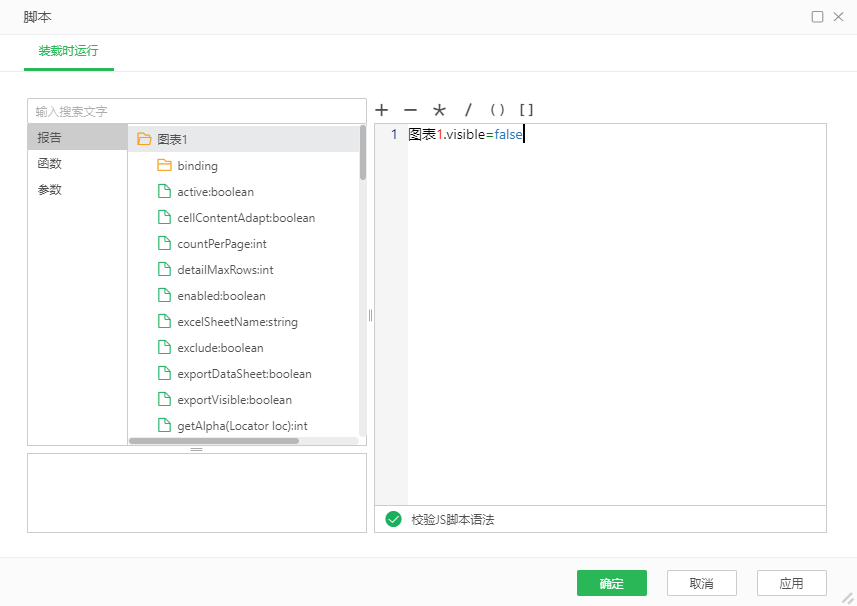Collapse the 图表1 folder node

coord(144,139)
